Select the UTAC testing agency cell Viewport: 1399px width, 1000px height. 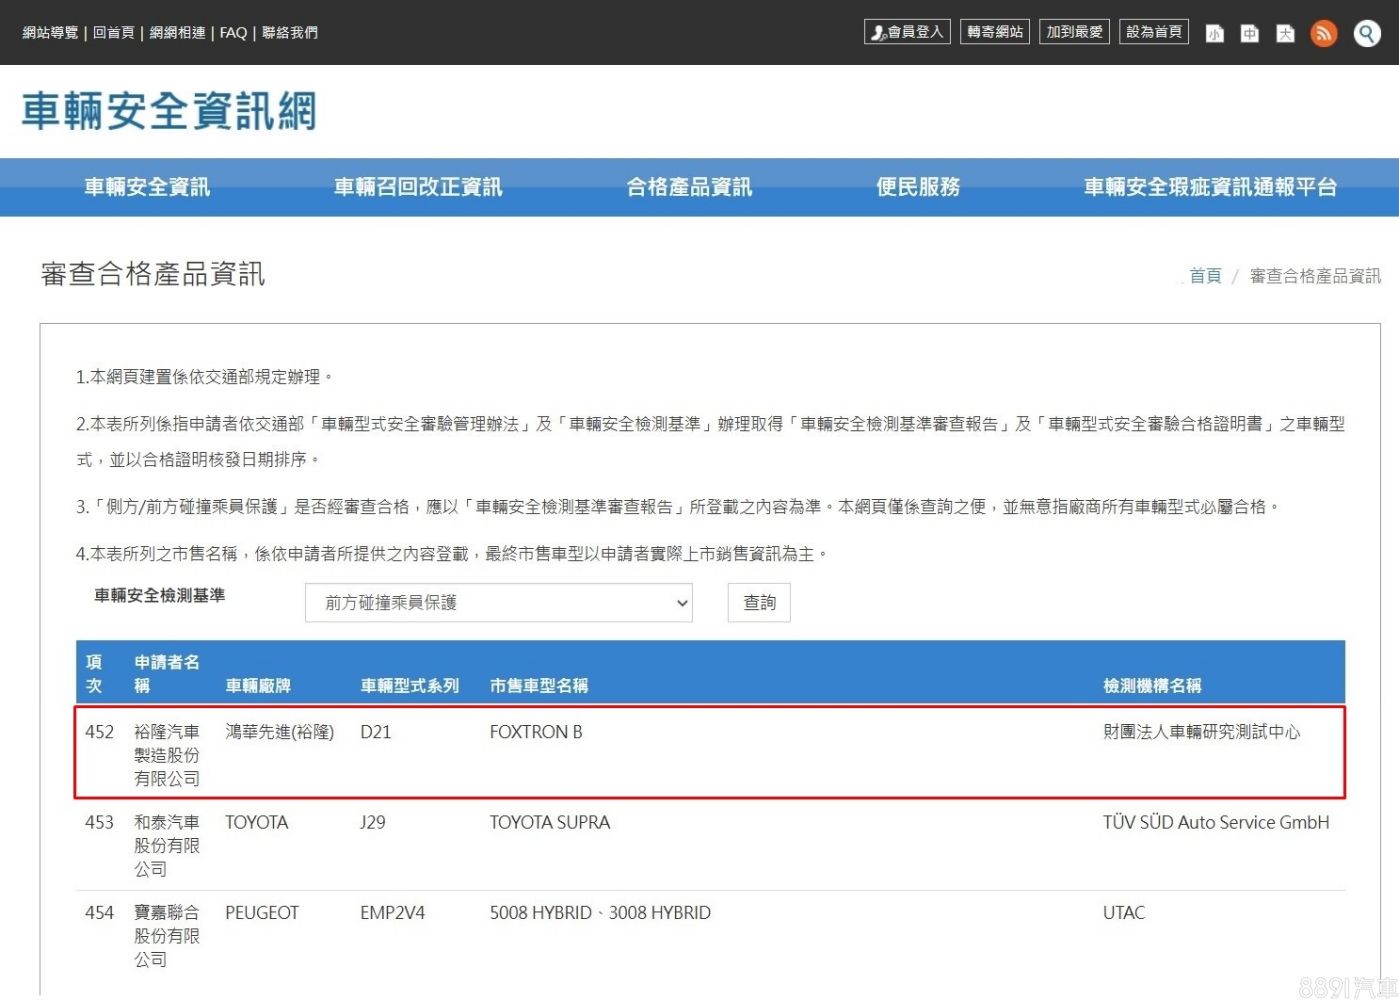[1124, 912]
